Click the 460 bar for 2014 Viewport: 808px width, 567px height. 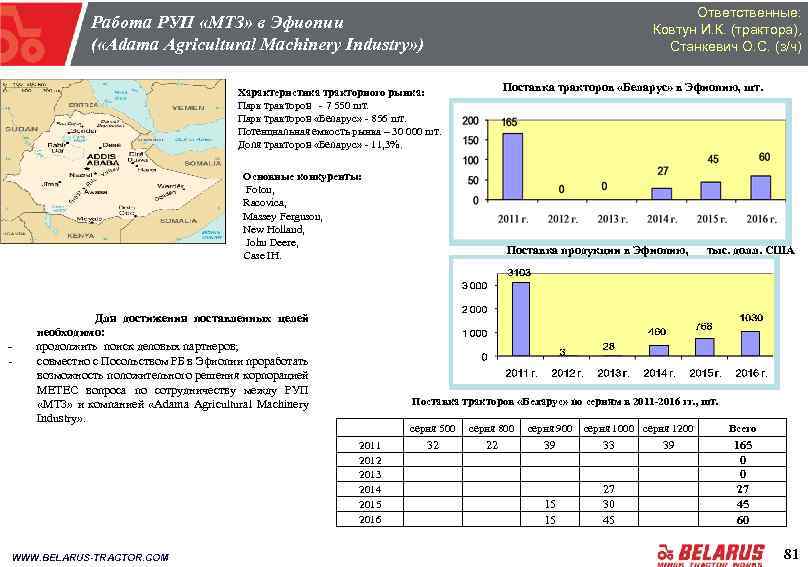tap(659, 351)
